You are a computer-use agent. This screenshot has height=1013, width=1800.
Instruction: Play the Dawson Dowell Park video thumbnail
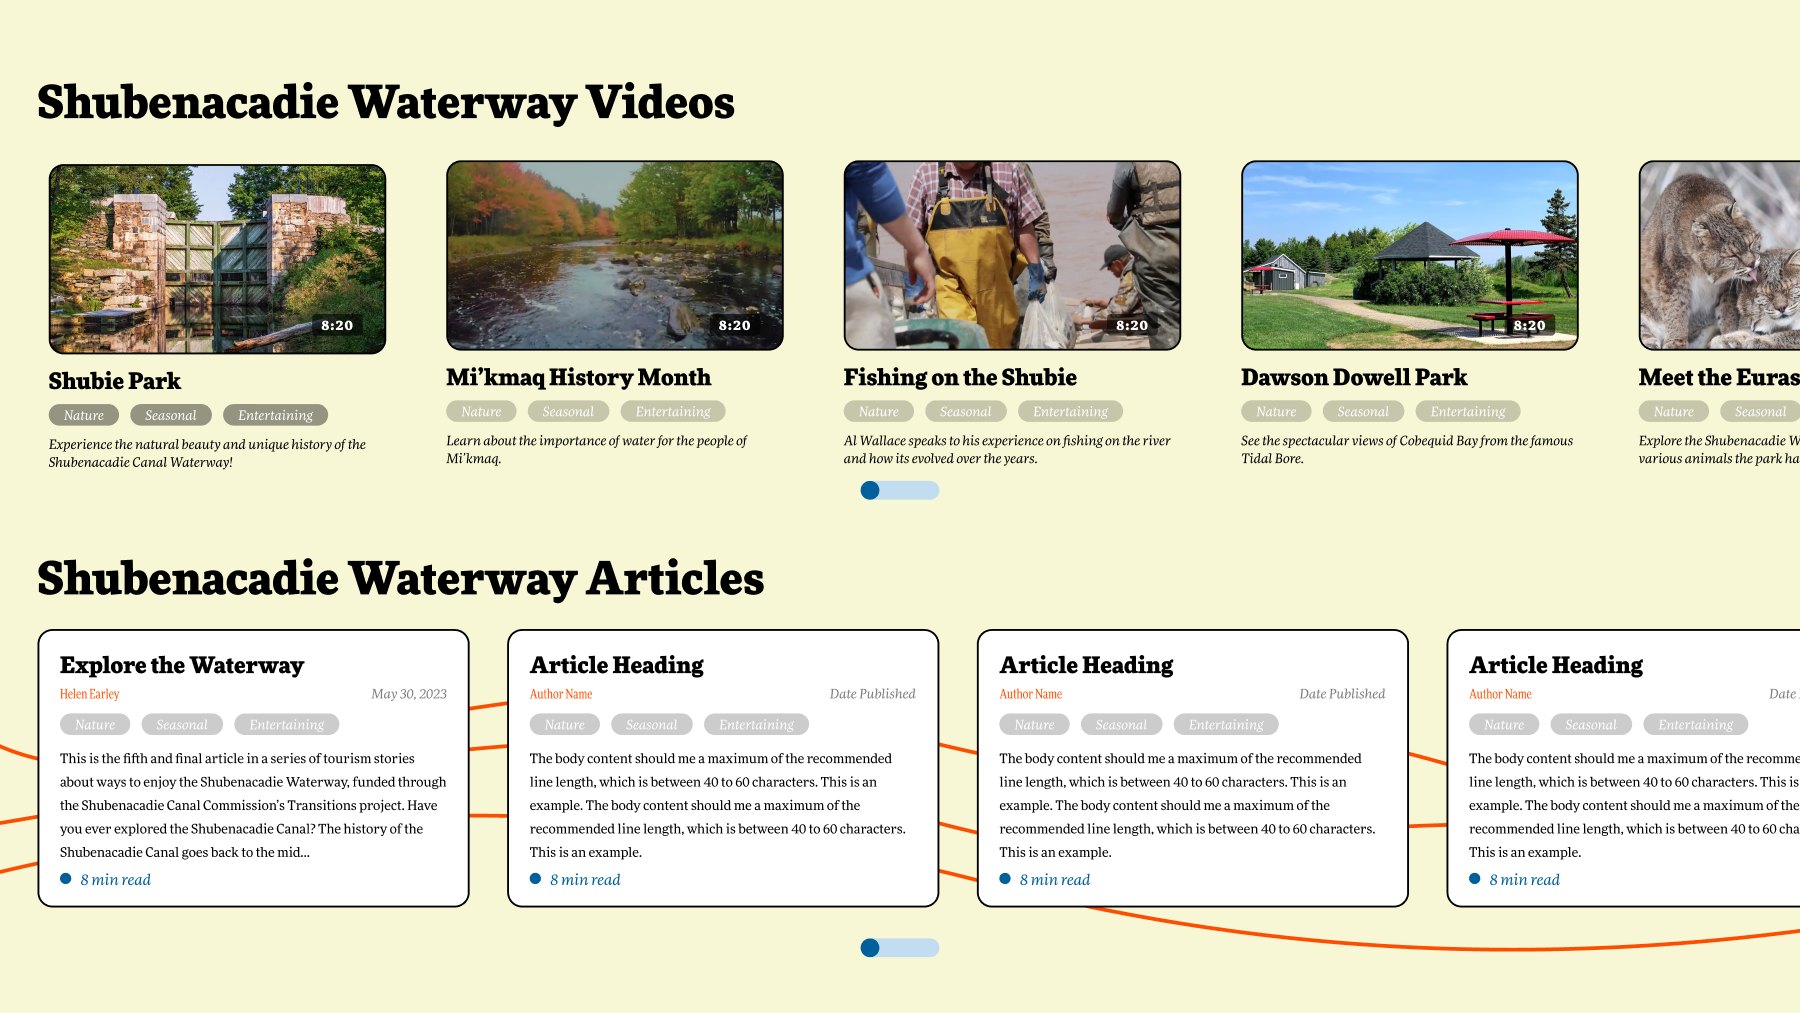(x=1410, y=255)
